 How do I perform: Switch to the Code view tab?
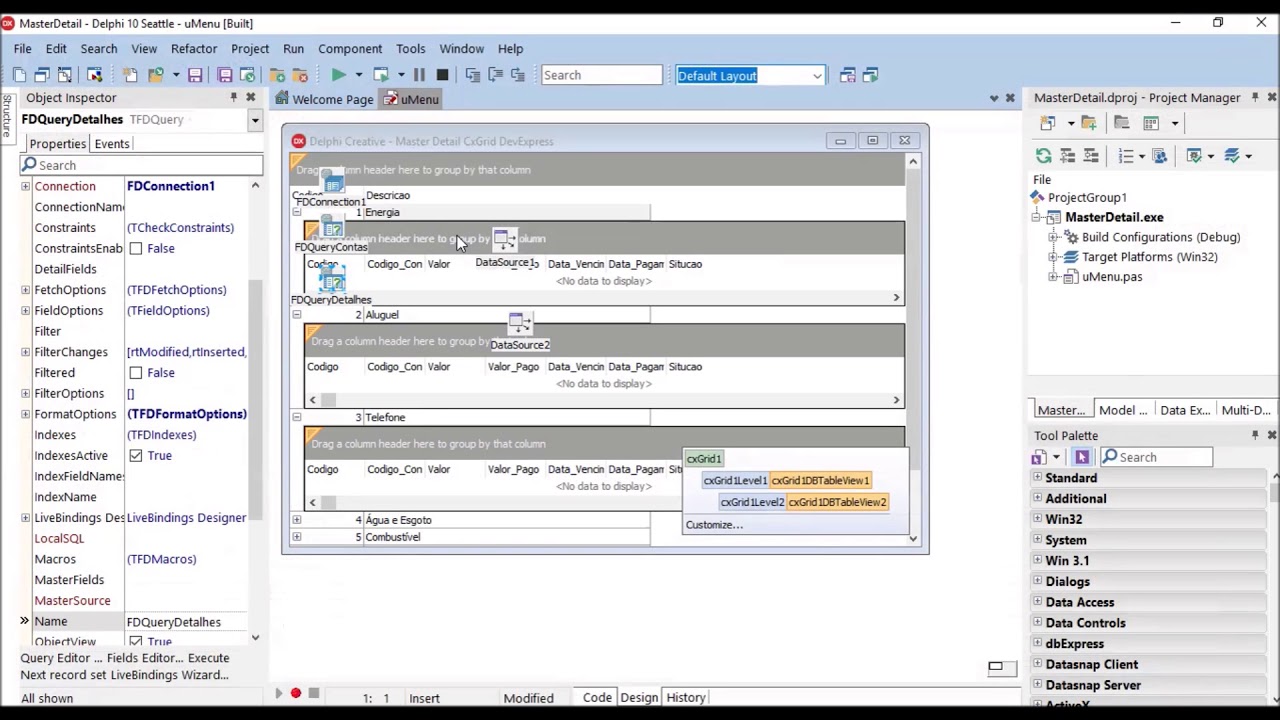(597, 697)
